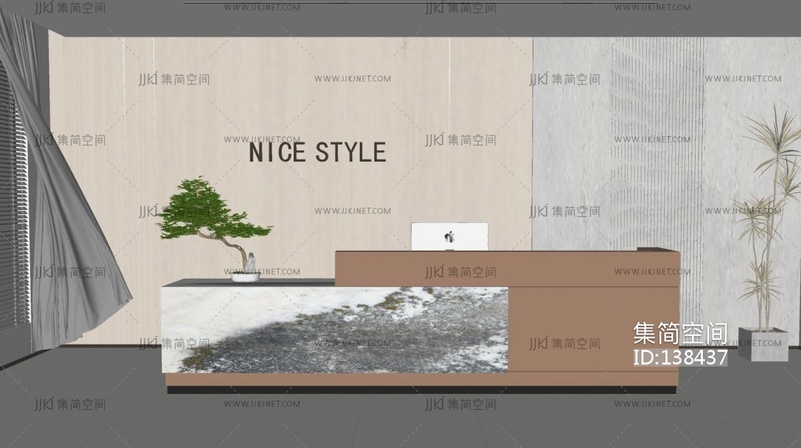Image resolution: width=801 pixels, height=448 pixels.
Task: Click the white bonsai pot on the counter
Action: click(245, 276)
